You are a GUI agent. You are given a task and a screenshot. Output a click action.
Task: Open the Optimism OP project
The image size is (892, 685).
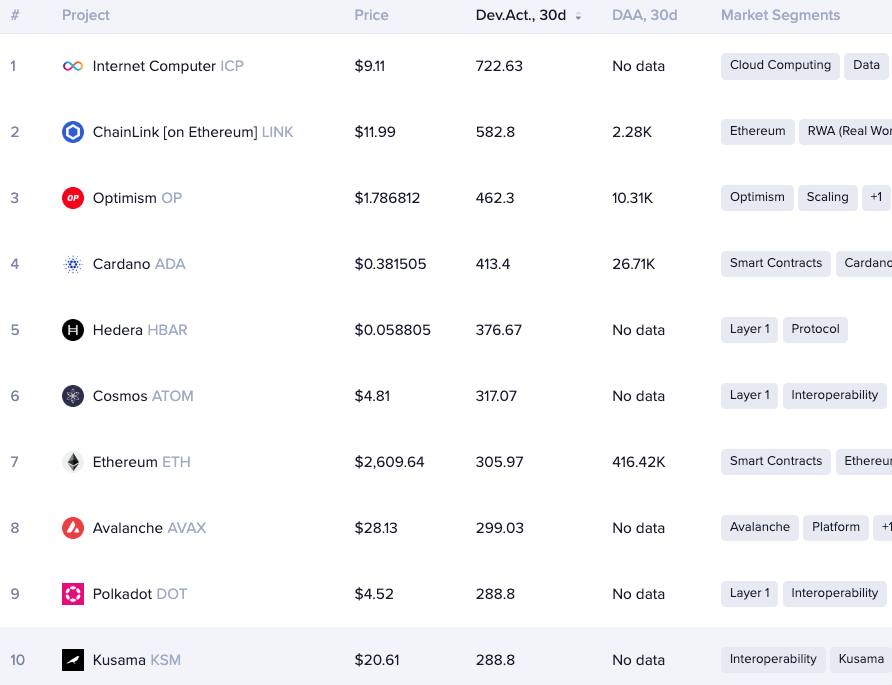[137, 198]
